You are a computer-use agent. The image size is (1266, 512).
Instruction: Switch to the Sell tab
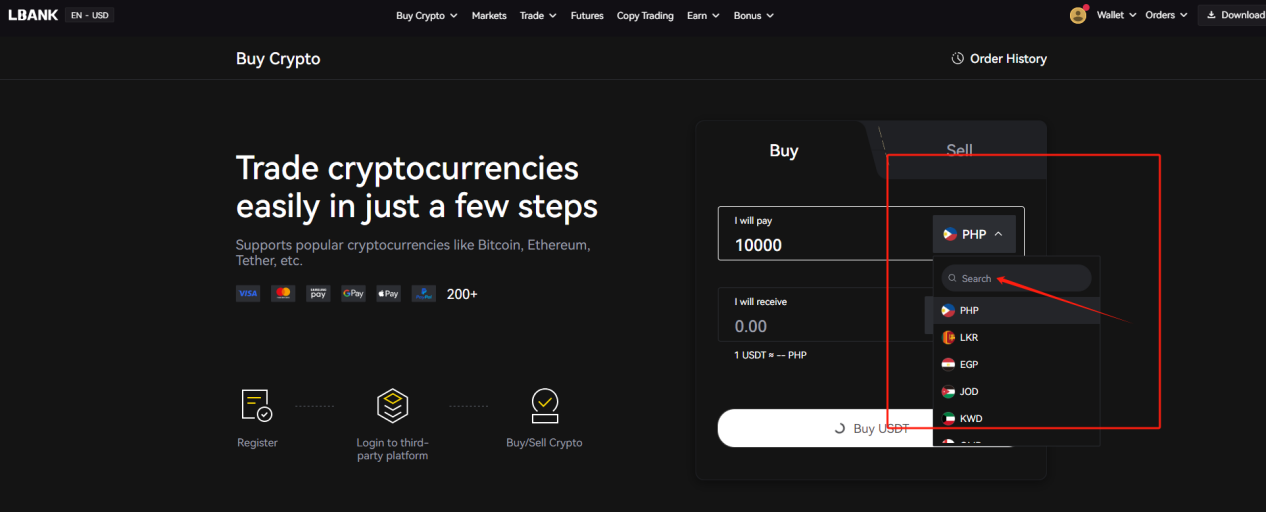tap(959, 150)
